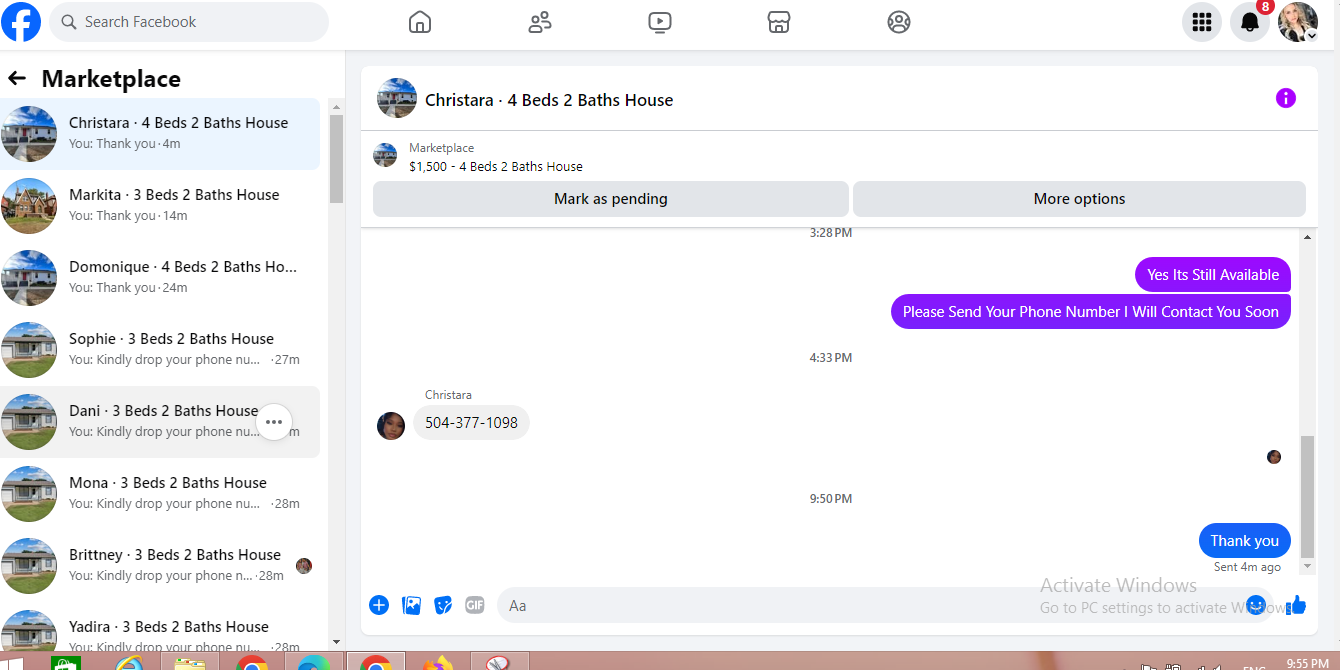The image size is (1340, 670).
Task: Open the Groups icon in top bar
Action: 899,22
